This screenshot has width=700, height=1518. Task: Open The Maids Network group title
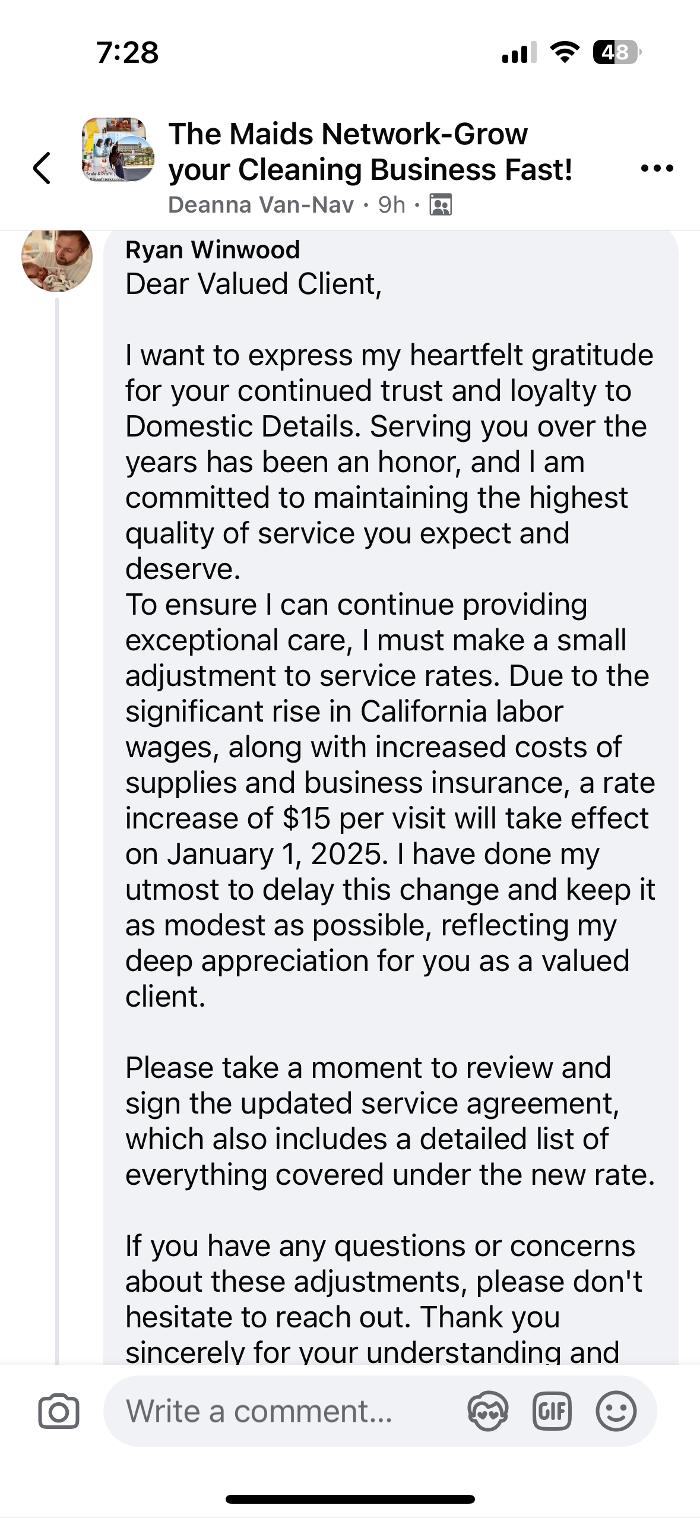pos(370,151)
